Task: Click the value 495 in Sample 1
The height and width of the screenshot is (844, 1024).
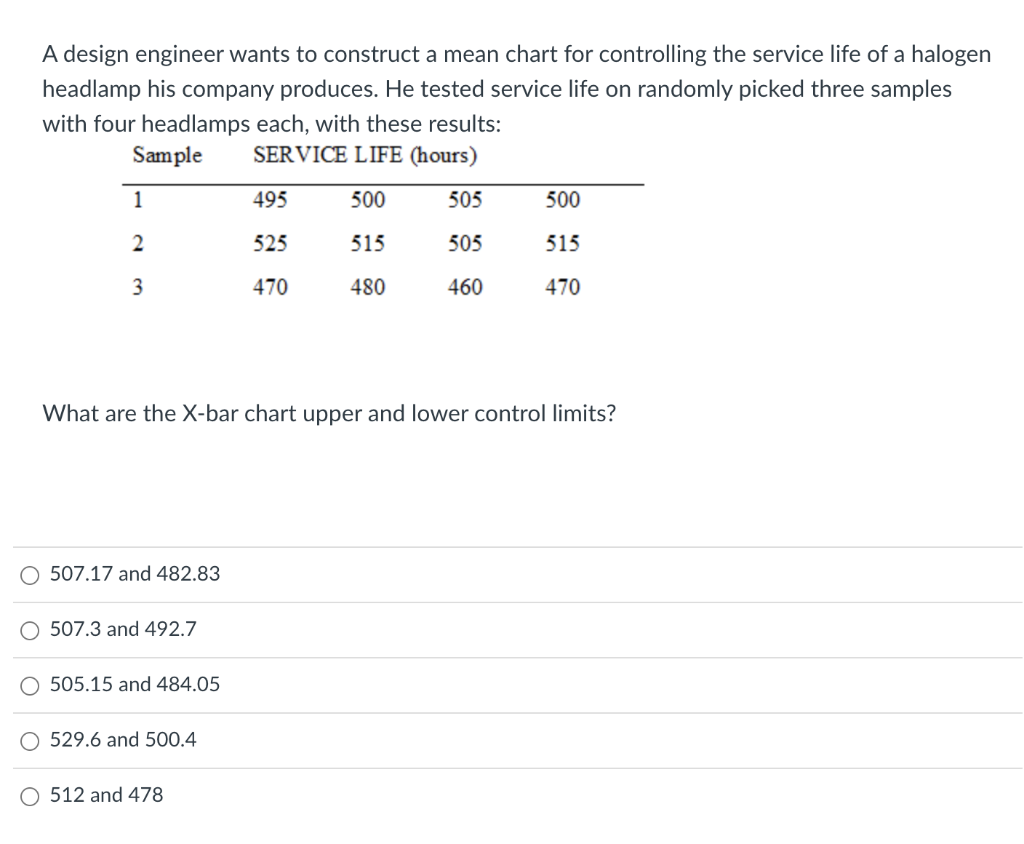Action: click(271, 199)
